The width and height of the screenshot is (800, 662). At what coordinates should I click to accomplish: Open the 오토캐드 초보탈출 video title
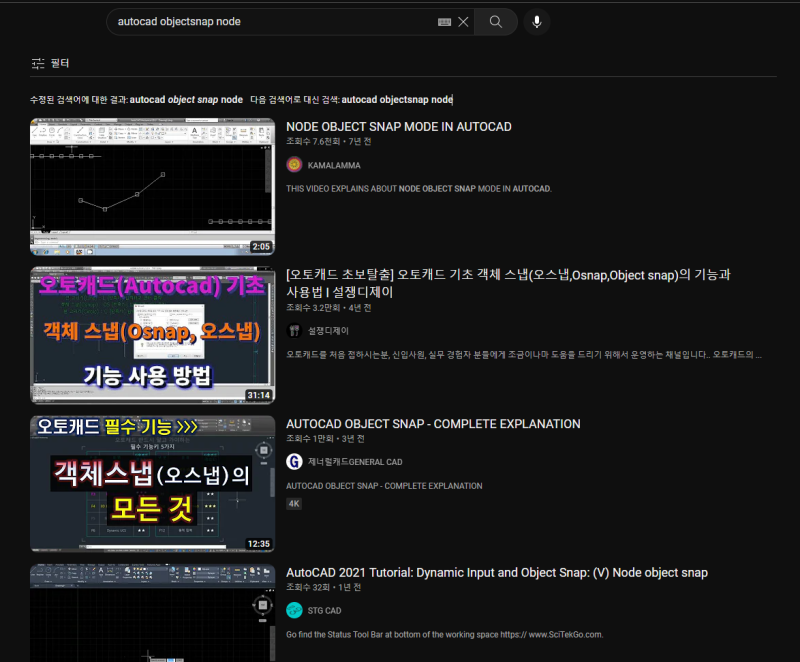coord(508,283)
